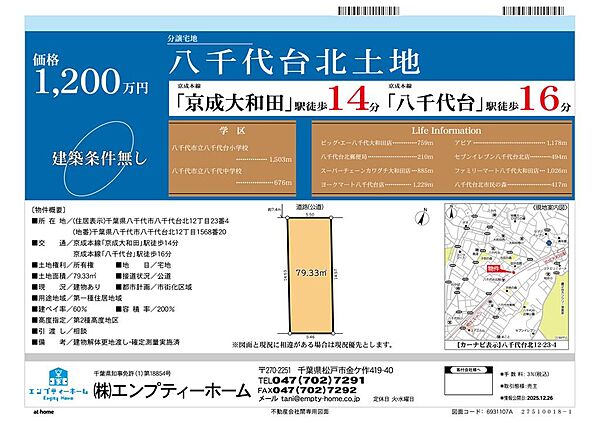This screenshot has height=423, width=600.
Task: Click the 道路(公道) label above the plot
Action: point(310,207)
